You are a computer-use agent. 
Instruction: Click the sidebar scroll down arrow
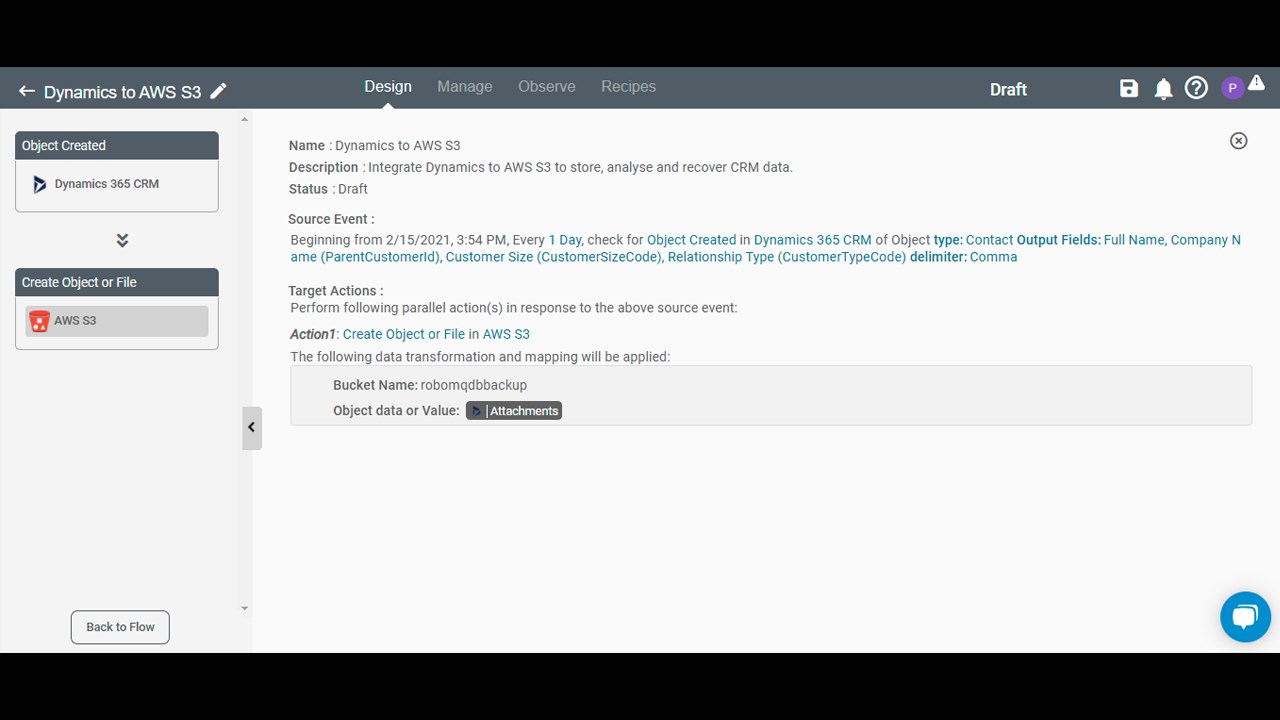point(245,608)
